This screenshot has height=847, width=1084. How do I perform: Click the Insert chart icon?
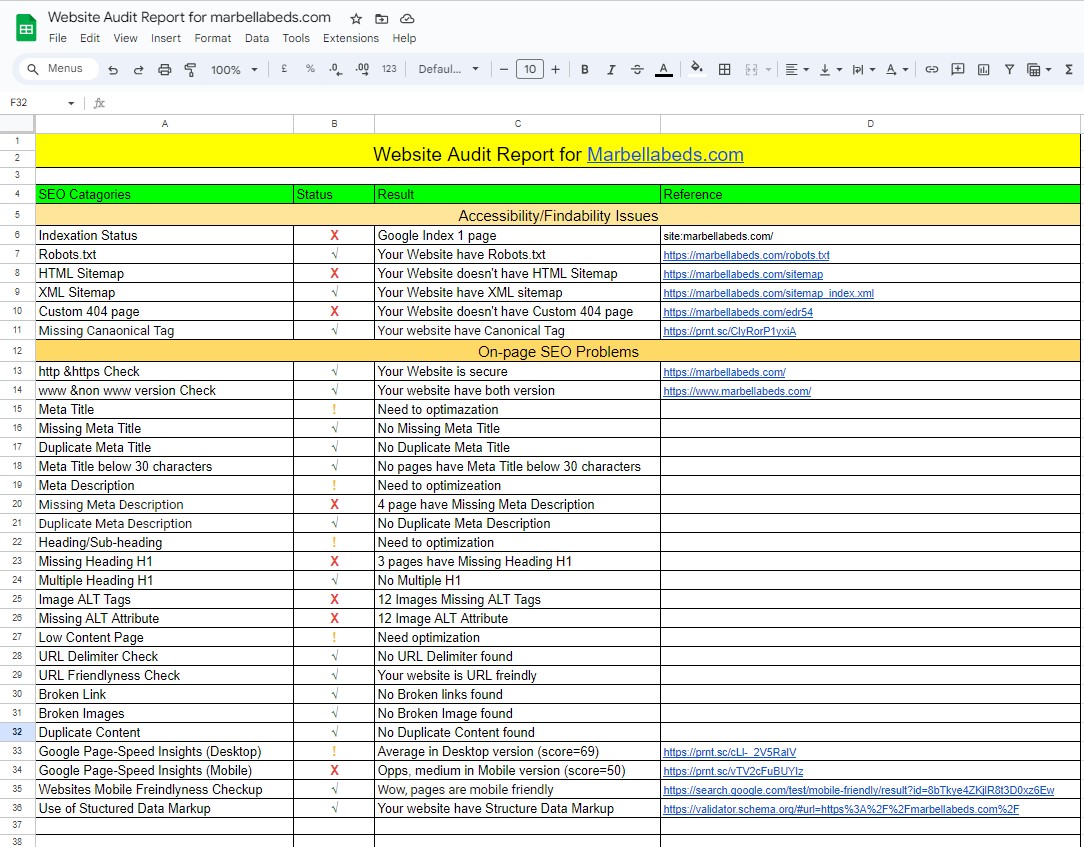(x=984, y=70)
